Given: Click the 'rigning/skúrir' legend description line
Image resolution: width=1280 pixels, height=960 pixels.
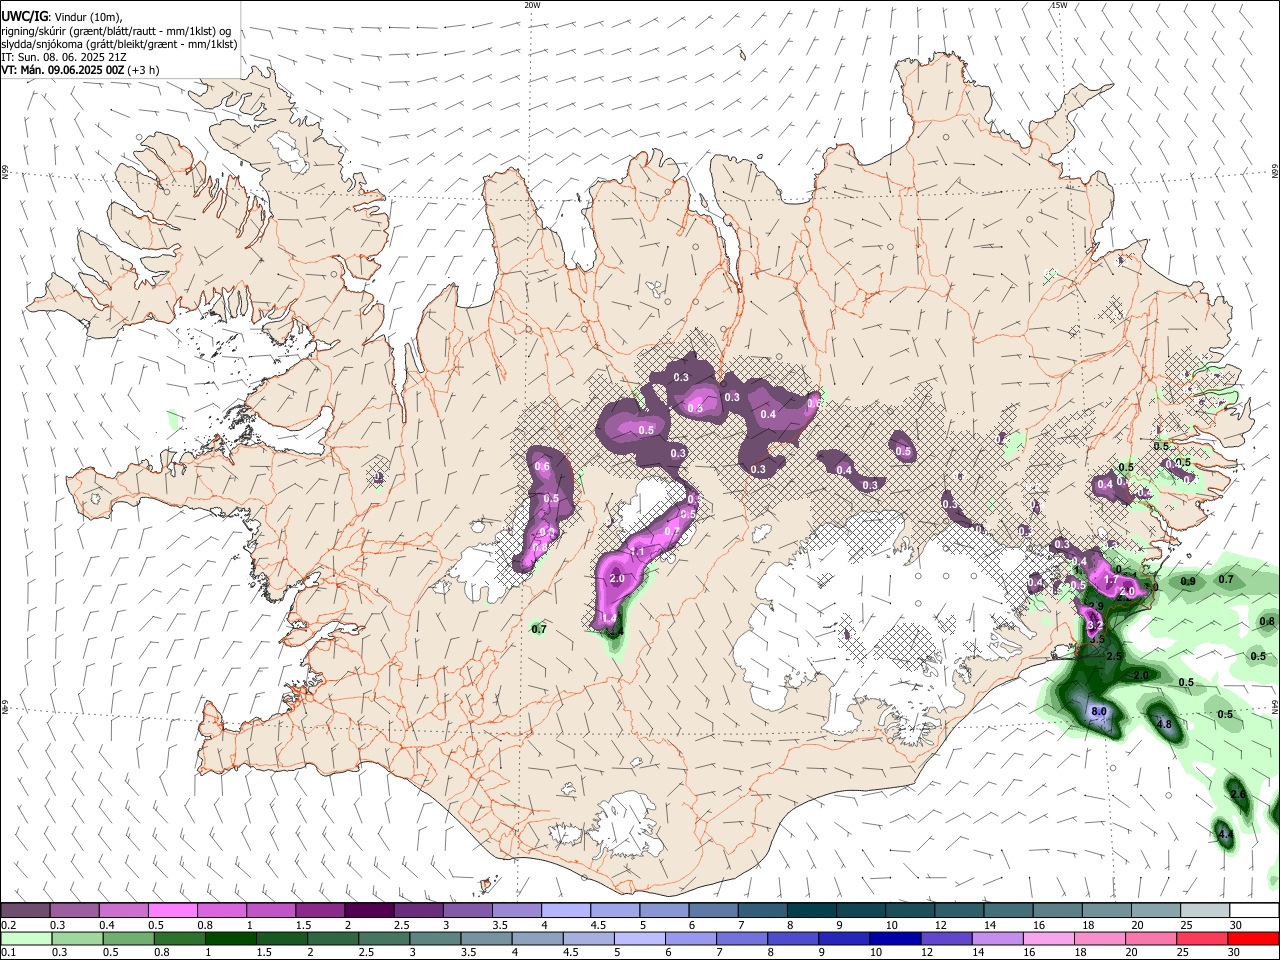Looking at the screenshot, I should click(116, 30).
